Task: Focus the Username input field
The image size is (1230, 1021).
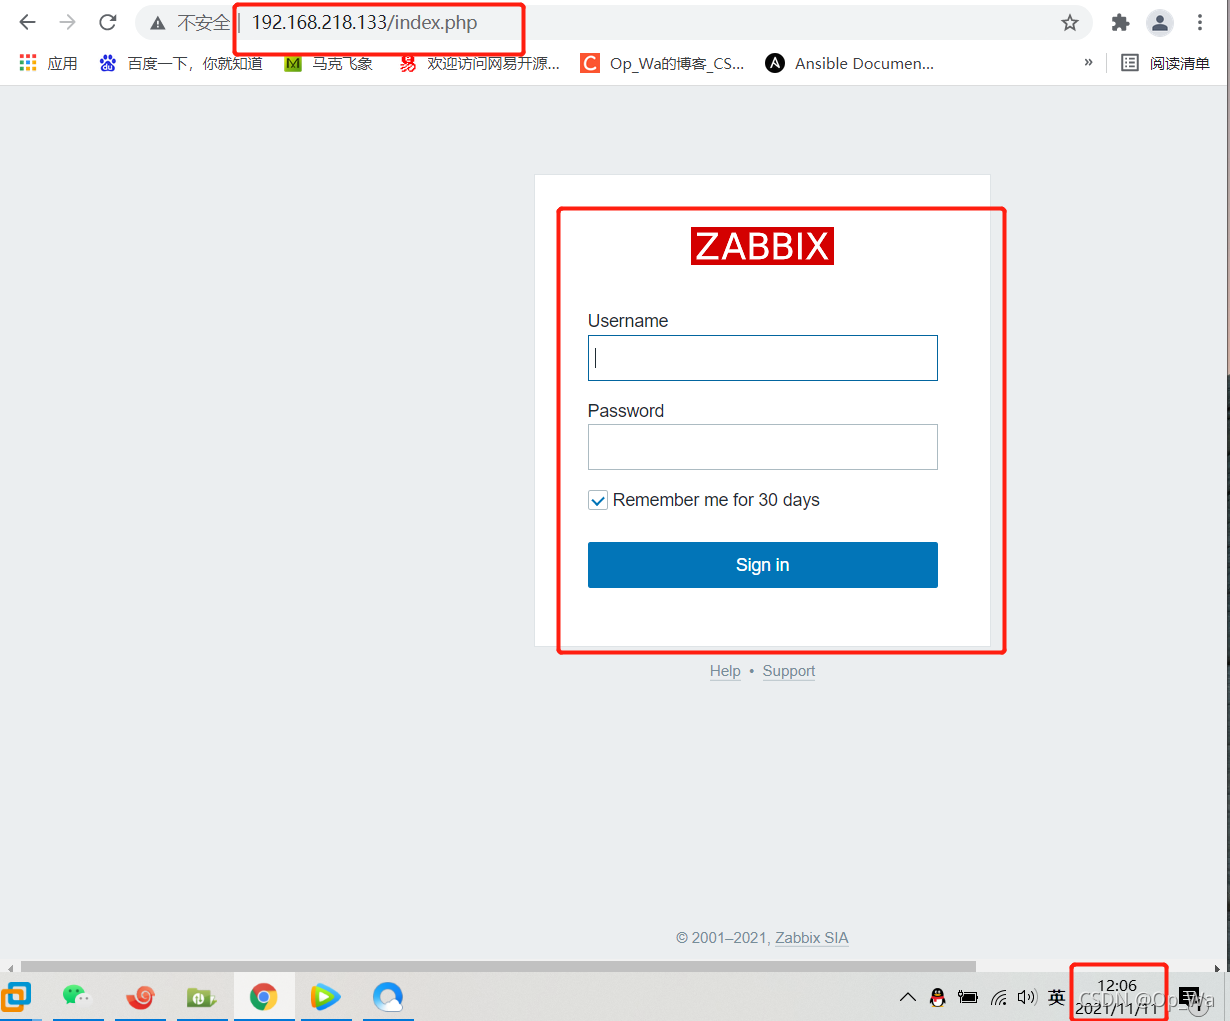Action: coord(762,358)
